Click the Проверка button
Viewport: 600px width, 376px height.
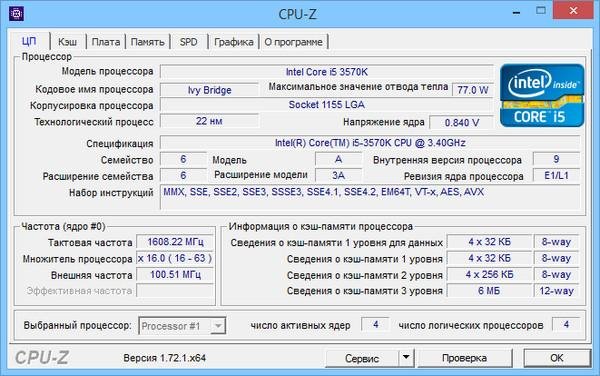point(464,358)
